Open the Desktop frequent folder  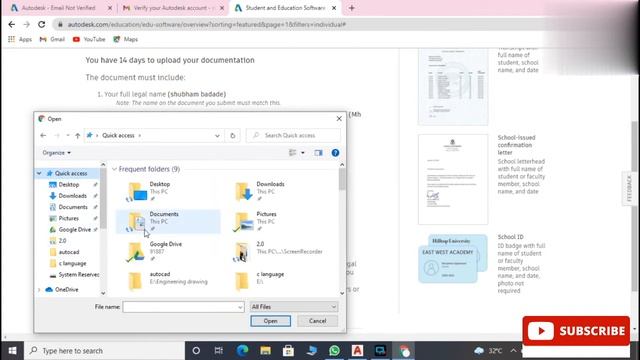(168, 191)
